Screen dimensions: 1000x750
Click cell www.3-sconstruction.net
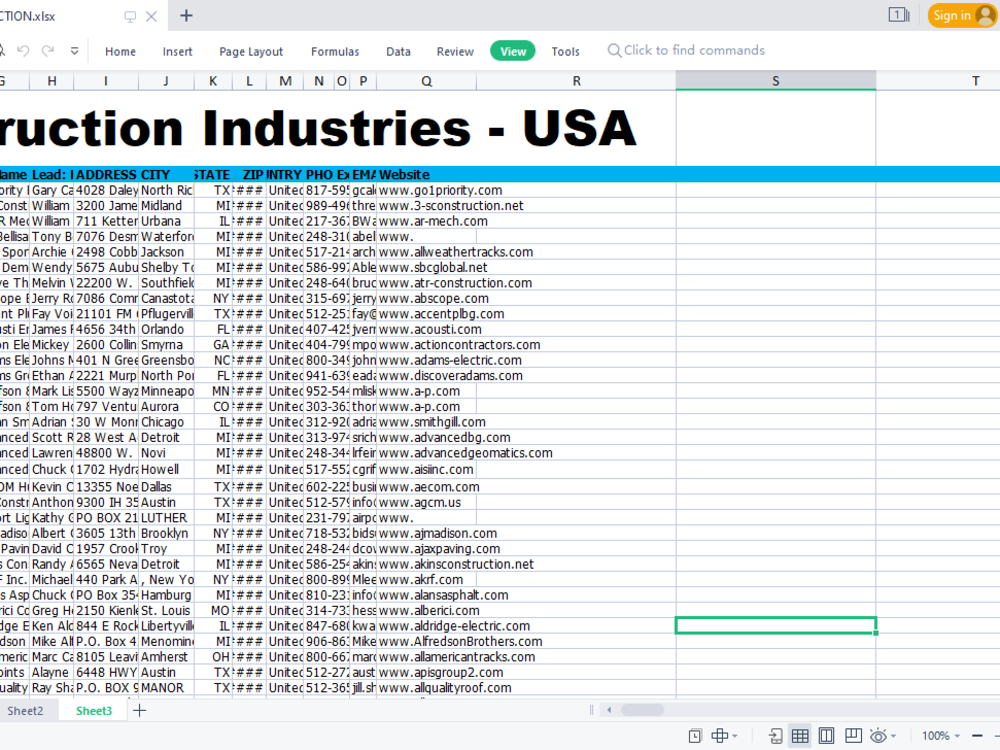tap(427, 205)
